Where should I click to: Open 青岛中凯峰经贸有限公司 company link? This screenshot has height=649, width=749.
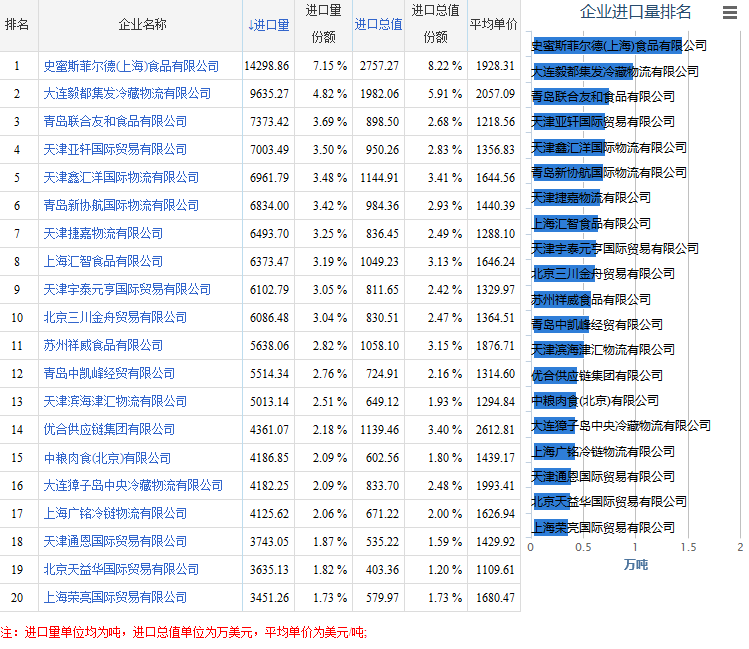coord(109,373)
